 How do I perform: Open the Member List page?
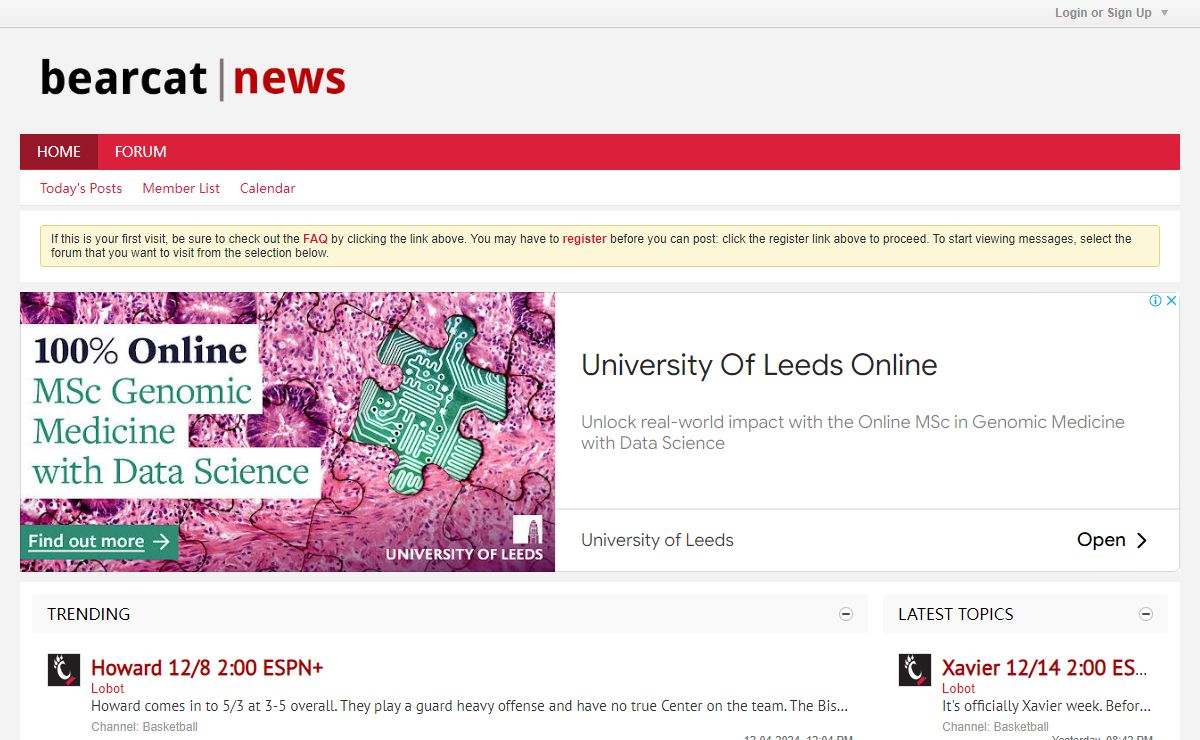[x=181, y=188]
